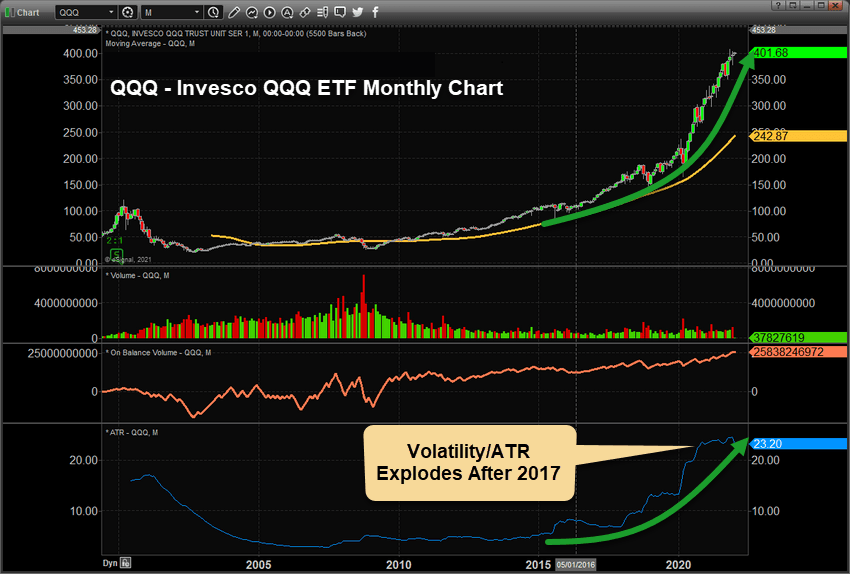Click the symbol link chain icon
850x574 pixels.
305,12
